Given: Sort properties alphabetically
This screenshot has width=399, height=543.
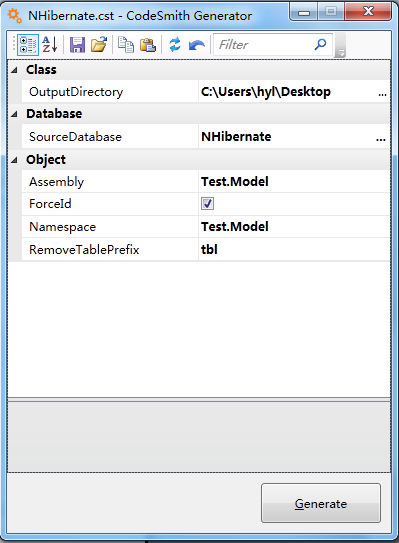Looking at the screenshot, I should [x=50, y=45].
